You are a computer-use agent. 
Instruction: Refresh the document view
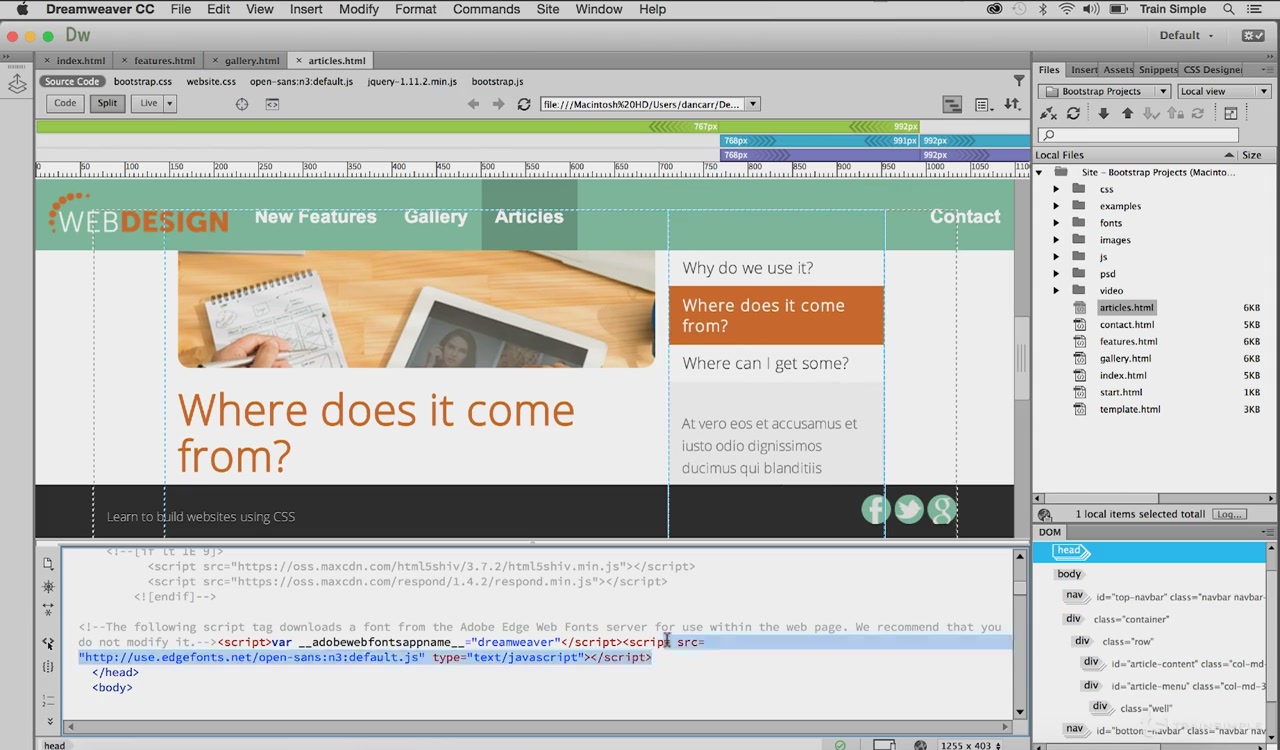523,104
